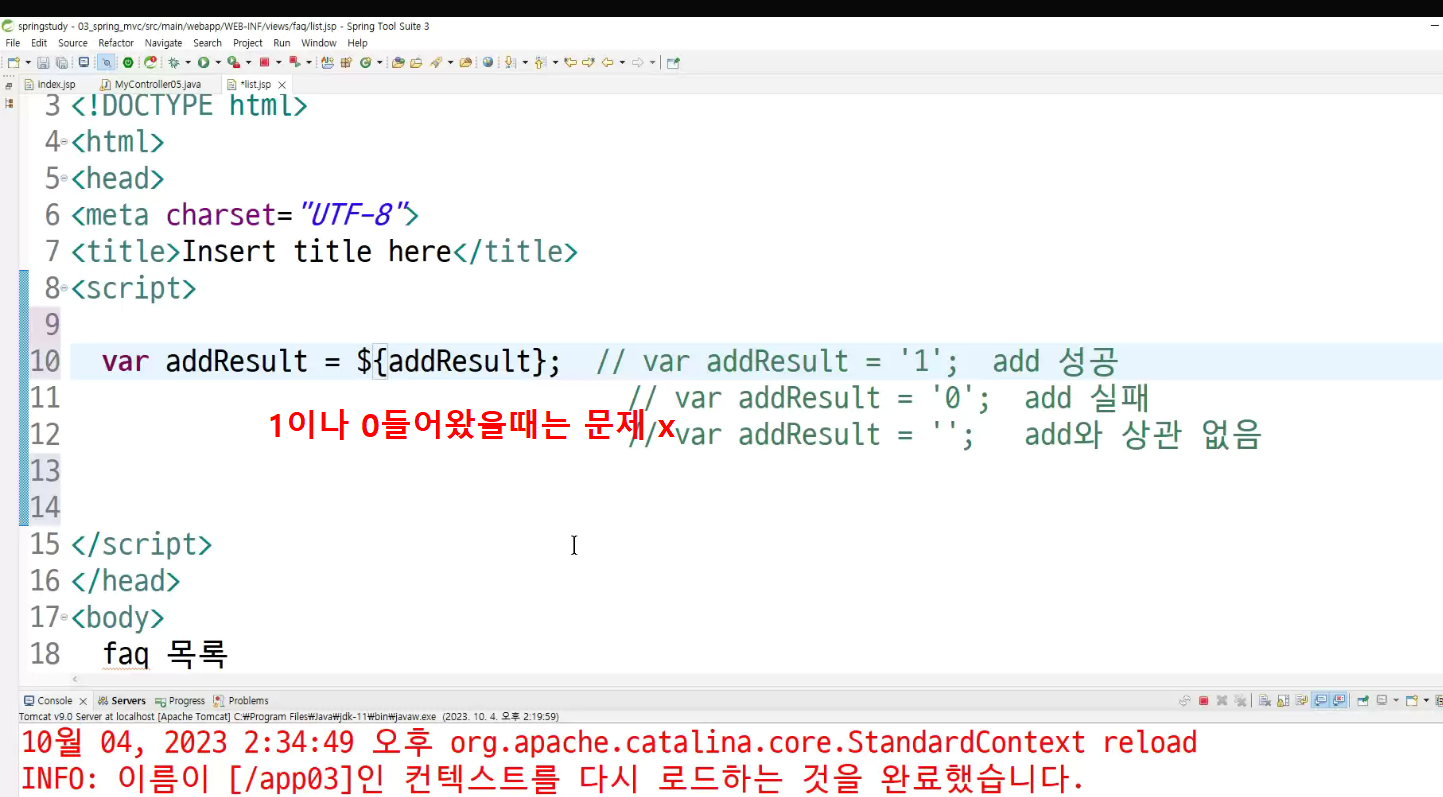Select the Problems view tab
Viewport: 1443px width, 797px height.
(242, 701)
